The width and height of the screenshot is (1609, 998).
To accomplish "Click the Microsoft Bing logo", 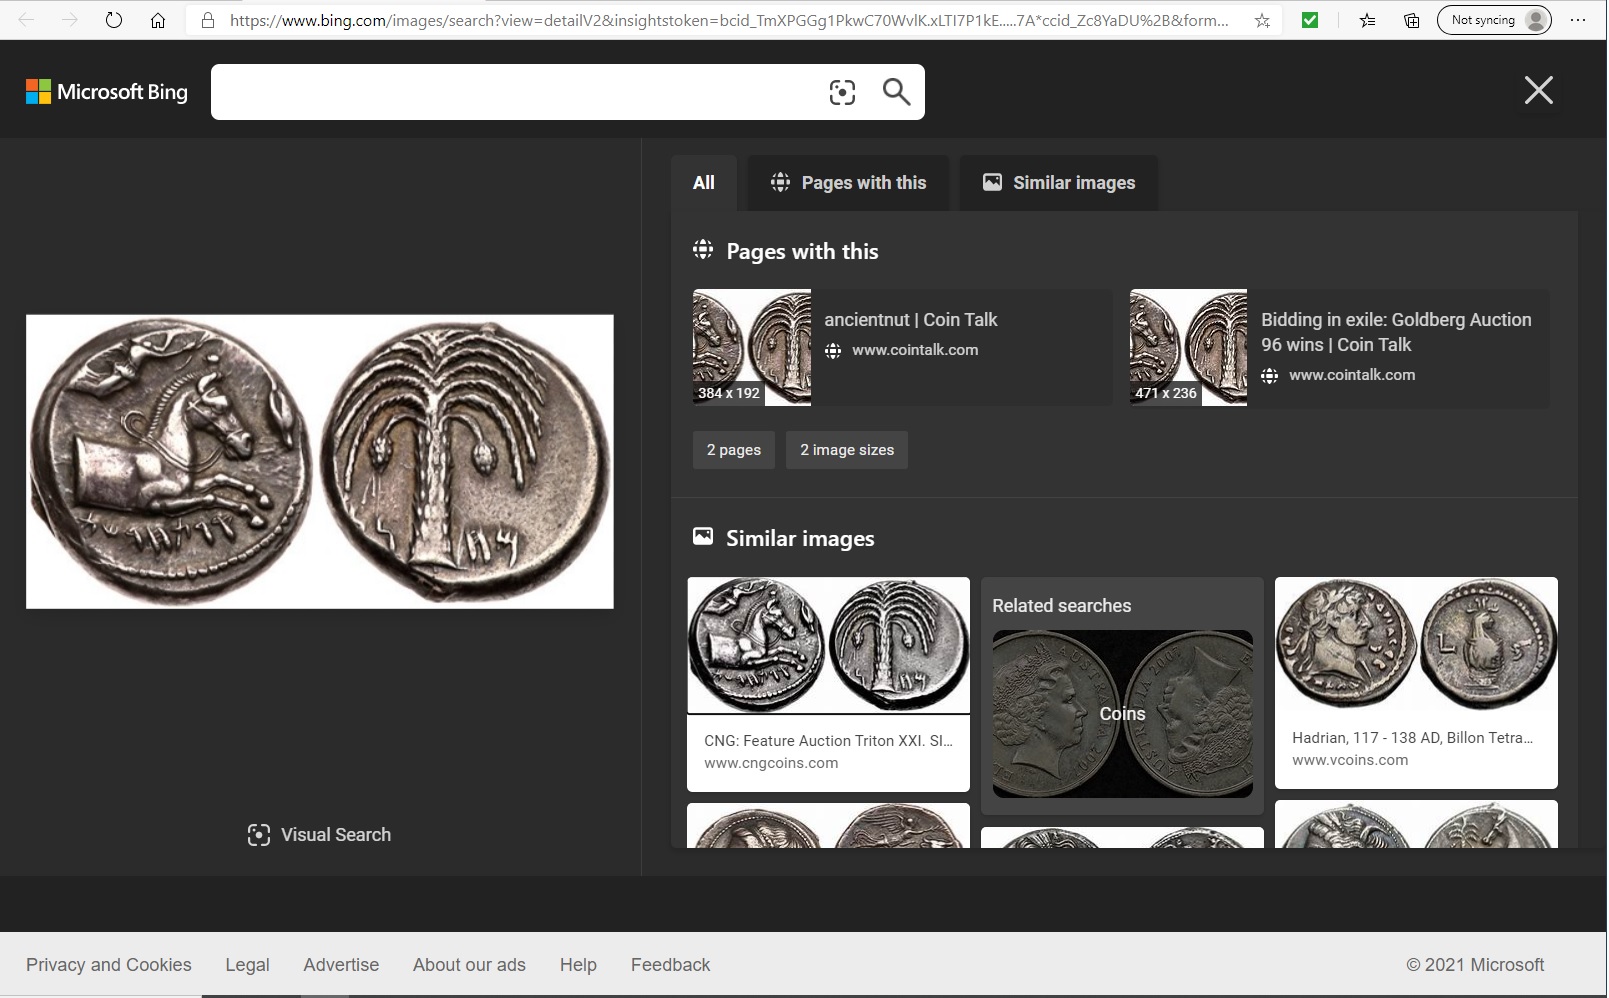I will (107, 92).
